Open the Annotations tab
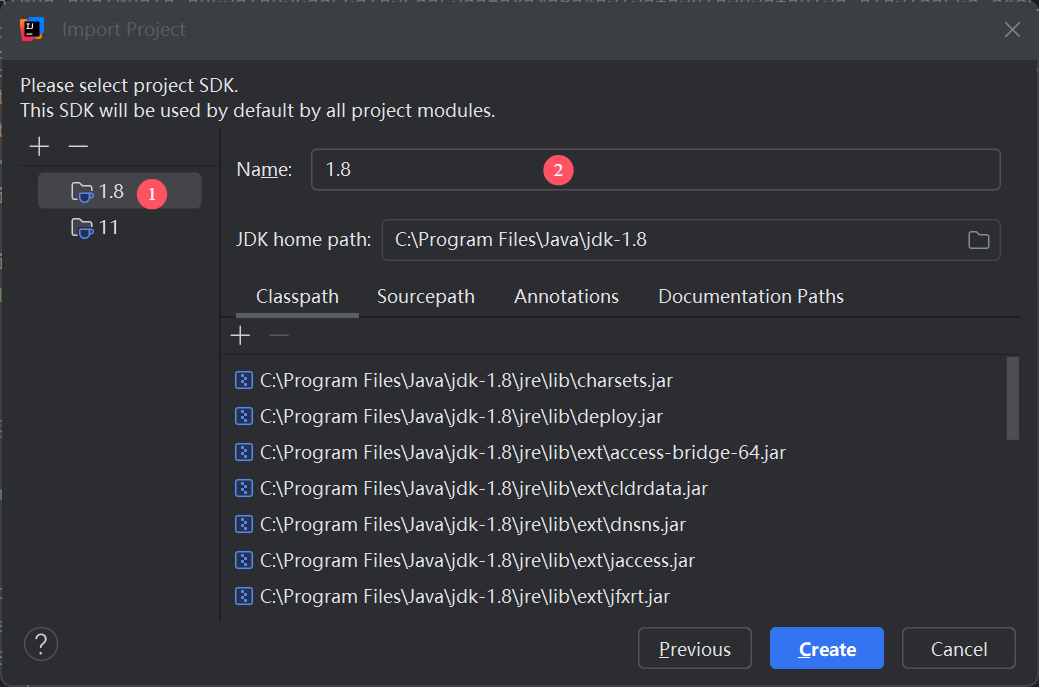1039x687 pixels. click(x=566, y=297)
